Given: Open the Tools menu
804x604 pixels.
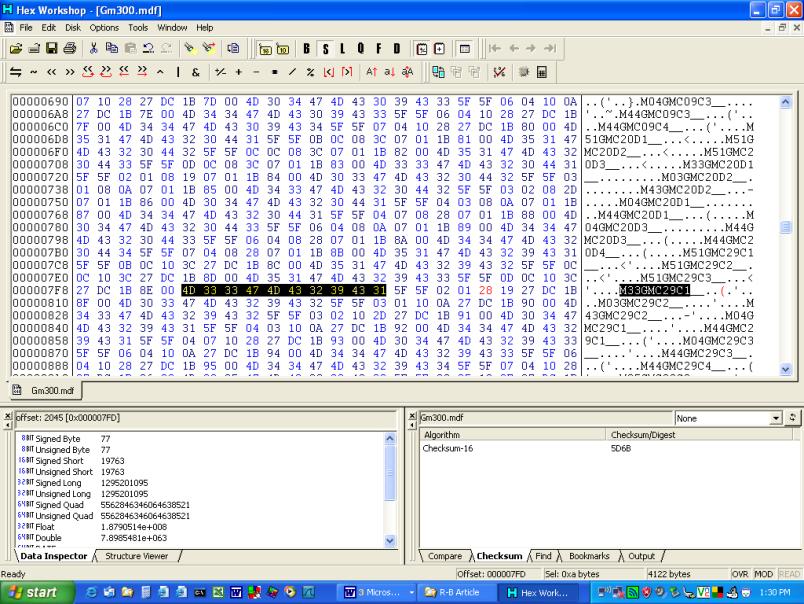Looking at the screenshot, I should tap(138, 27).
